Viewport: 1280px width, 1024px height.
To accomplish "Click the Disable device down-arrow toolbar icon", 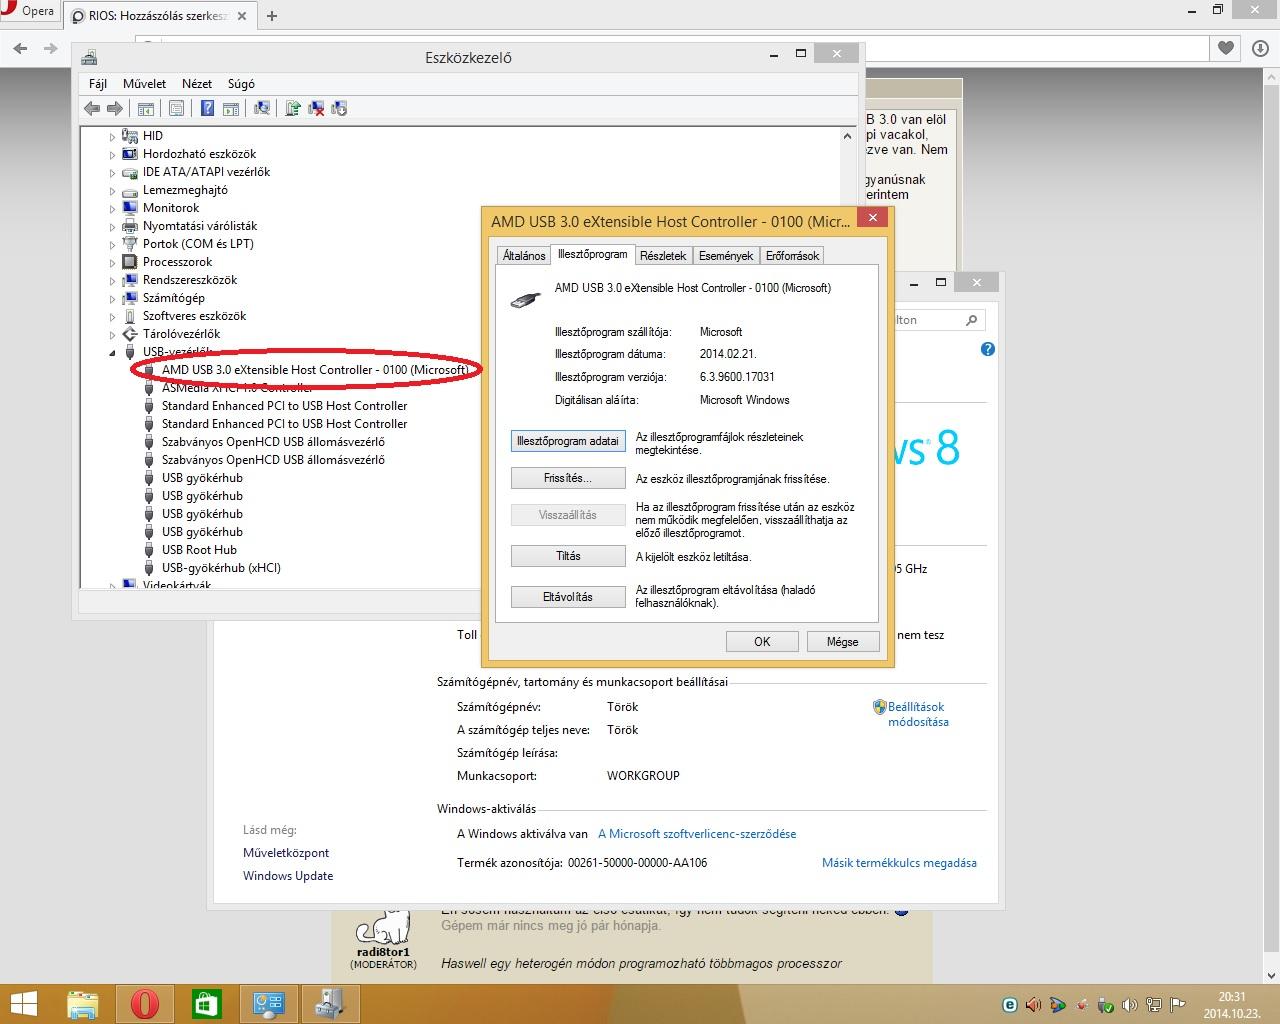I will (339, 108).
